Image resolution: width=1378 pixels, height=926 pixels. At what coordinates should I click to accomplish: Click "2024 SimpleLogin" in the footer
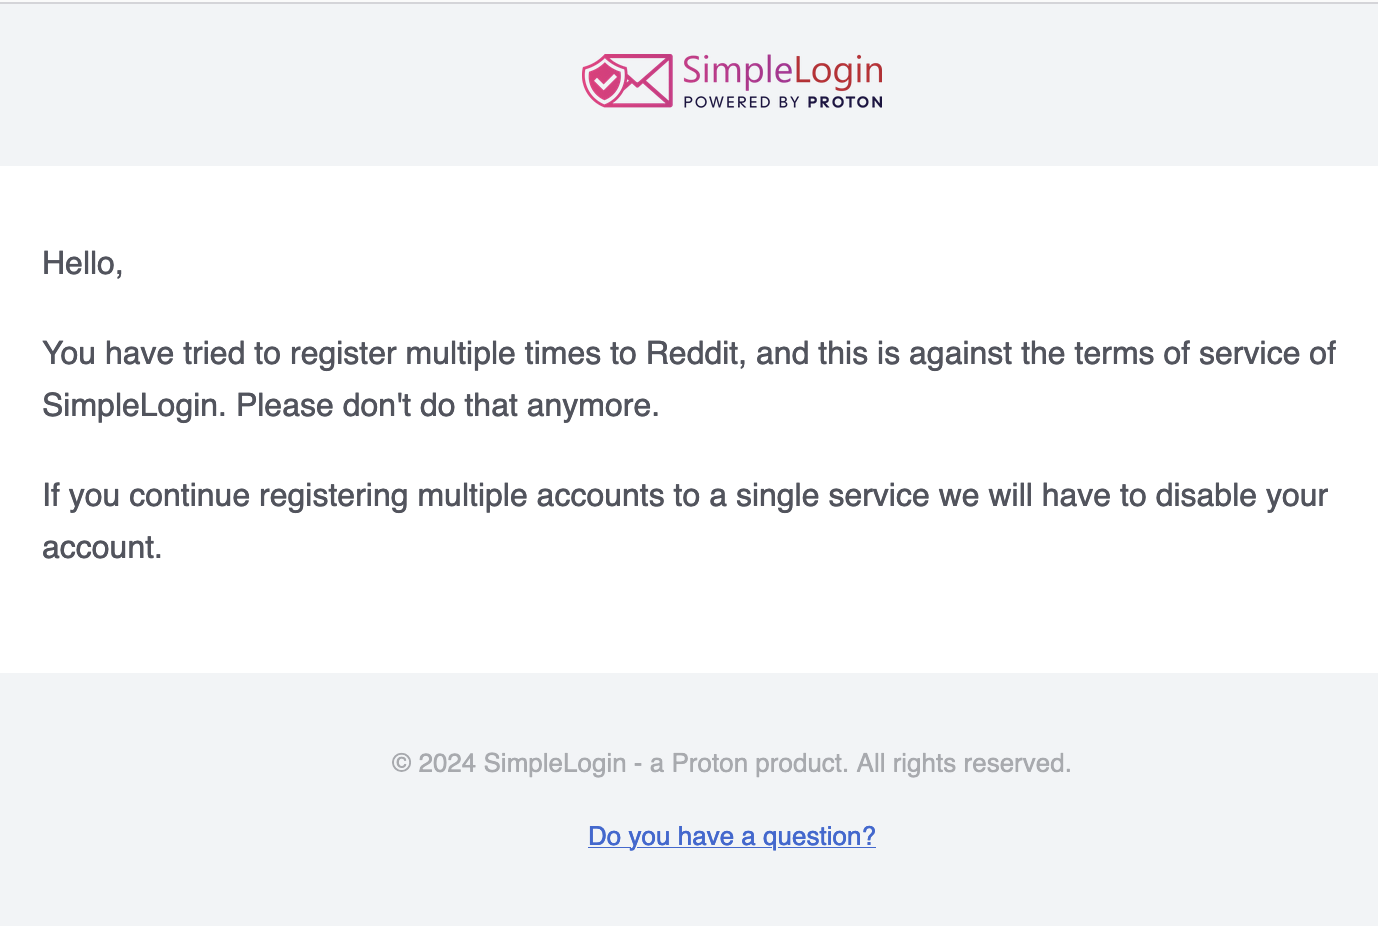(x=522, y=764)
